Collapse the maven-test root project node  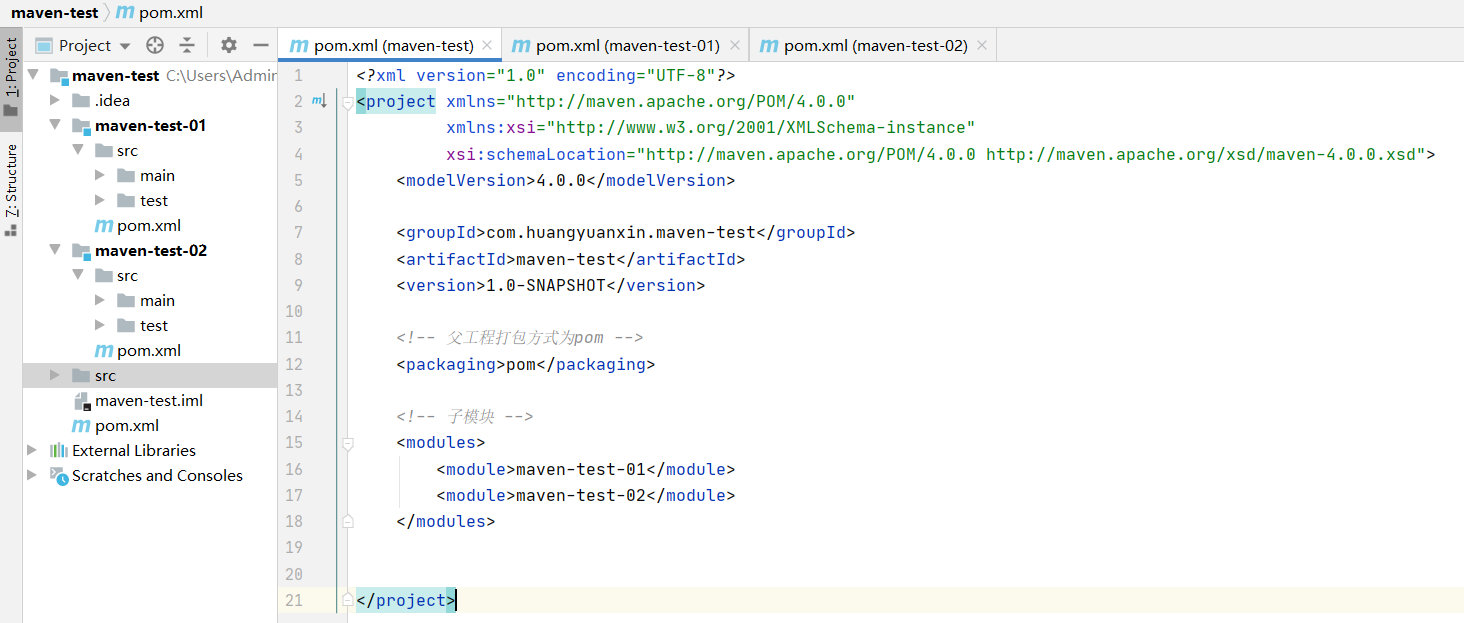click(x=33, y=75)
